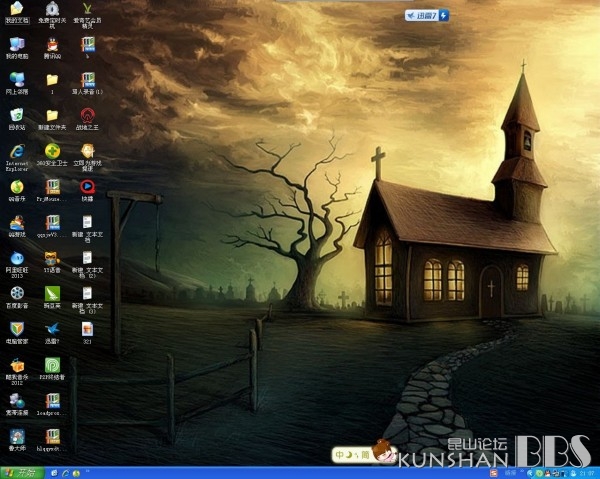Open the QQ游戏 shortcut
Image resolution: width=600 pixels, height=479 pixels.
pyautogui.click(x=17, y=226)
